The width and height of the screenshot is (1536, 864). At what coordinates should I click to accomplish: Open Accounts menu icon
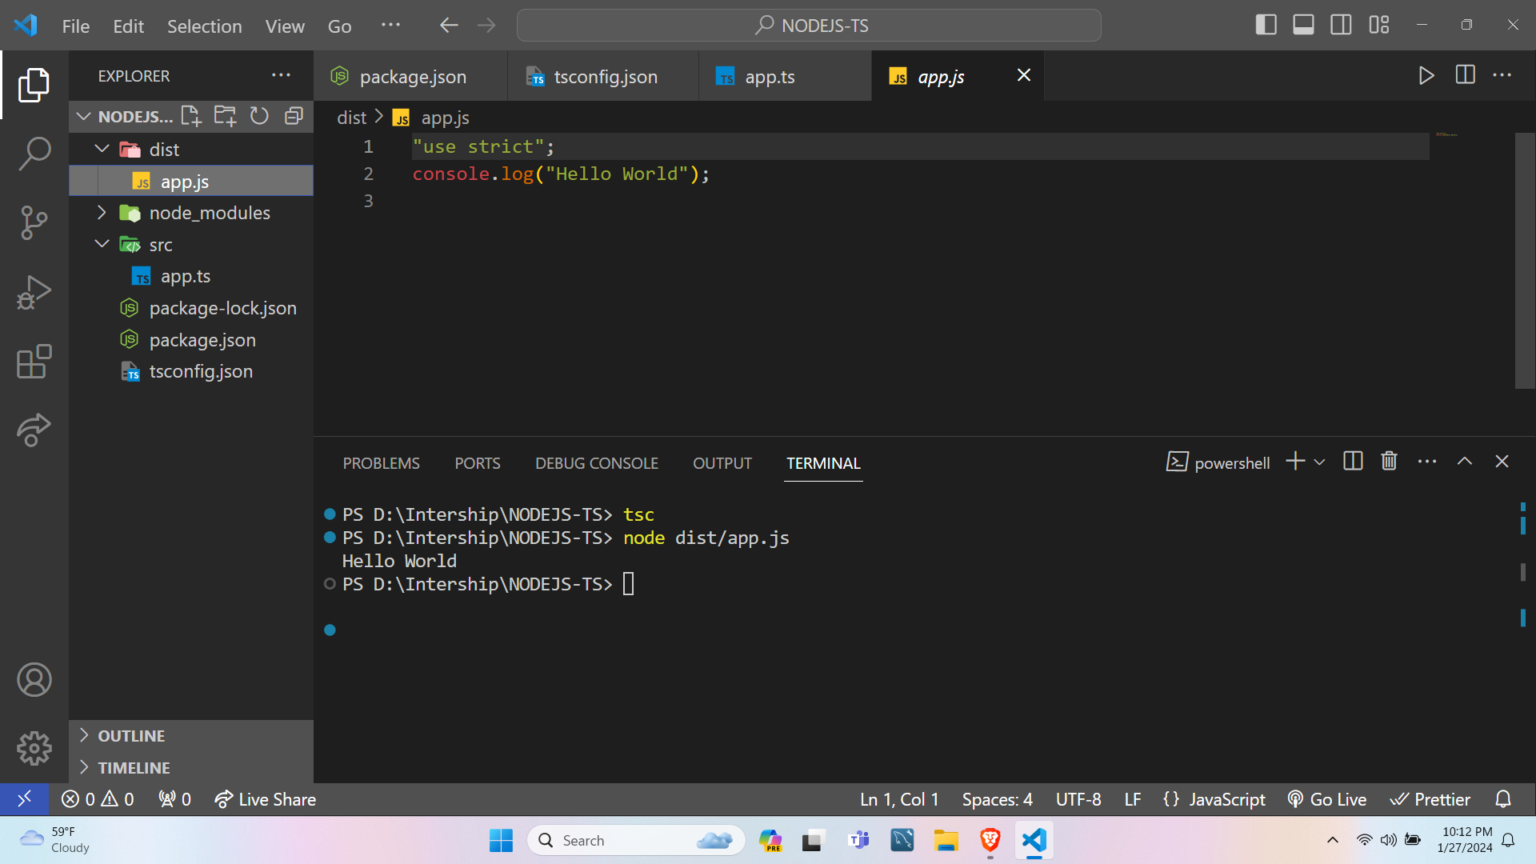(34, 680)
